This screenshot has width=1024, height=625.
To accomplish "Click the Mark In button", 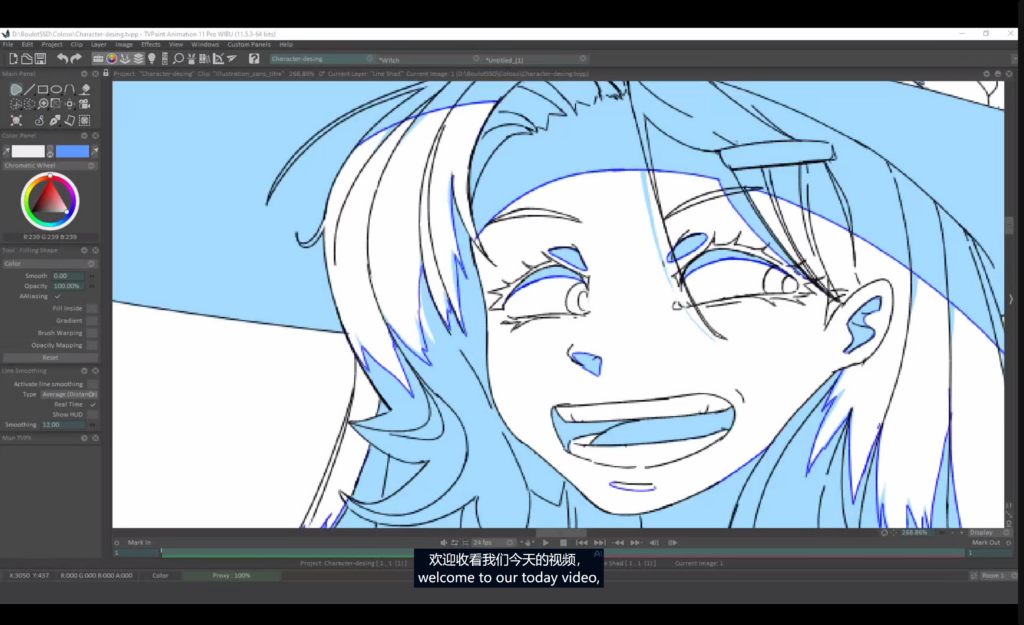I will click(139, 543).
